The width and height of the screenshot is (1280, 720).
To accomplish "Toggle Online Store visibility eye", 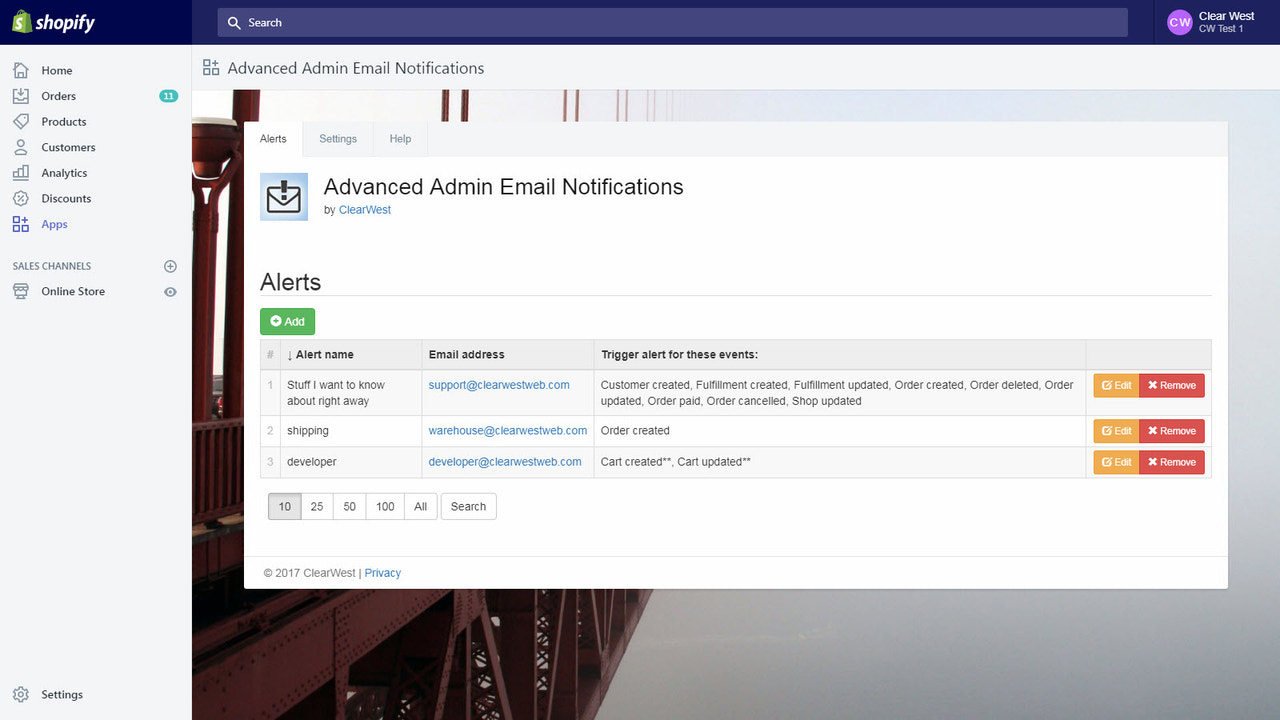I will pos(170,291).
